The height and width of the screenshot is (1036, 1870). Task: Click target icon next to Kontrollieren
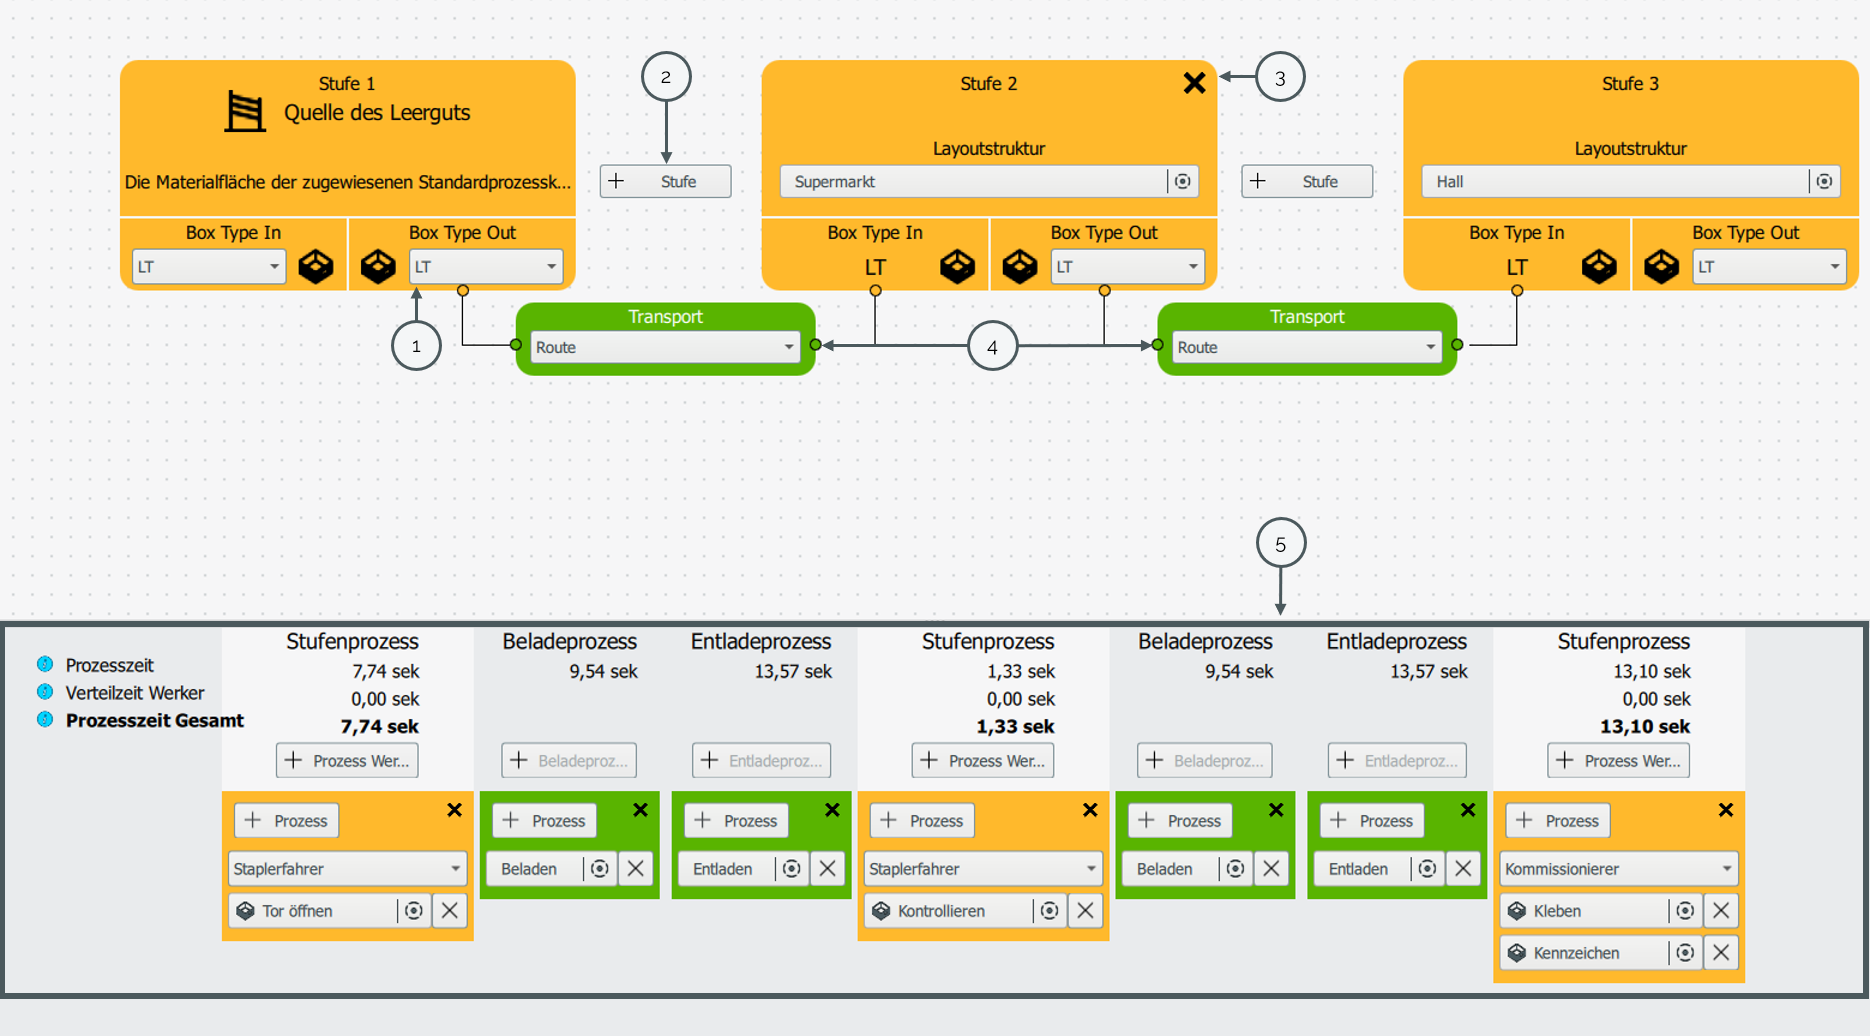pyautogui.click(x=1049, y=910)
